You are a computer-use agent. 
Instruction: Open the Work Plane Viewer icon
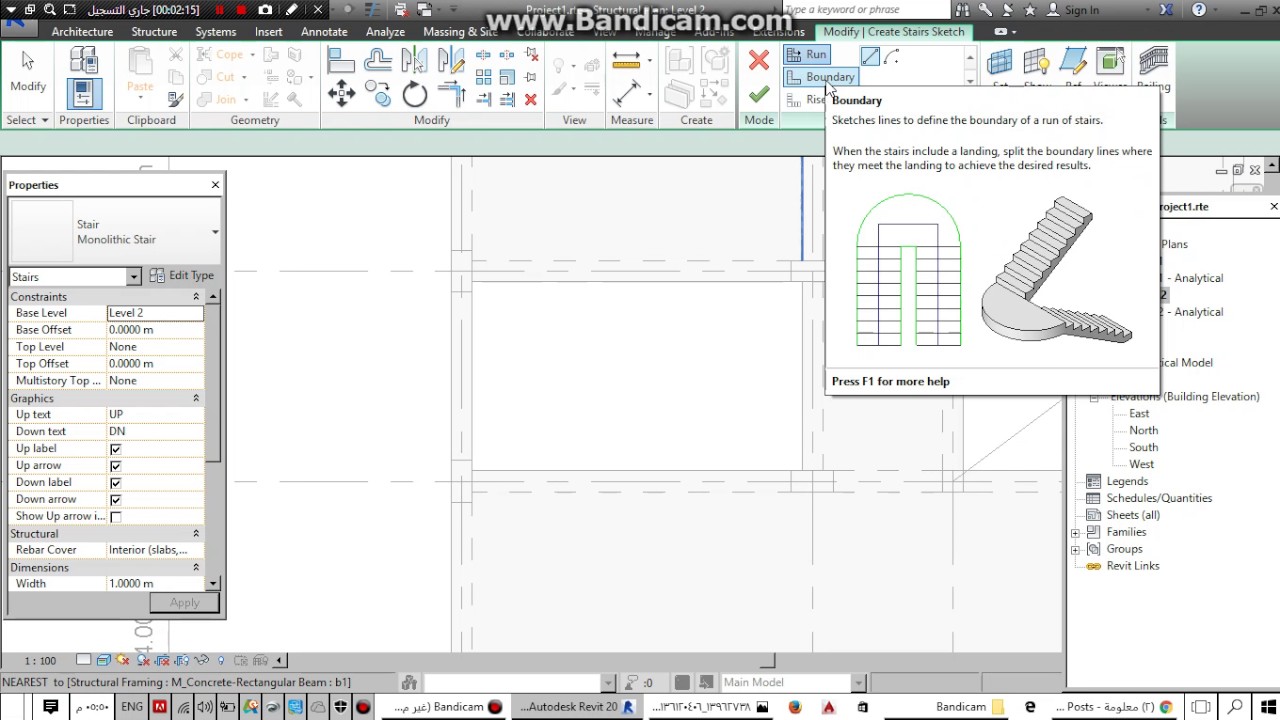(1110, 62)
